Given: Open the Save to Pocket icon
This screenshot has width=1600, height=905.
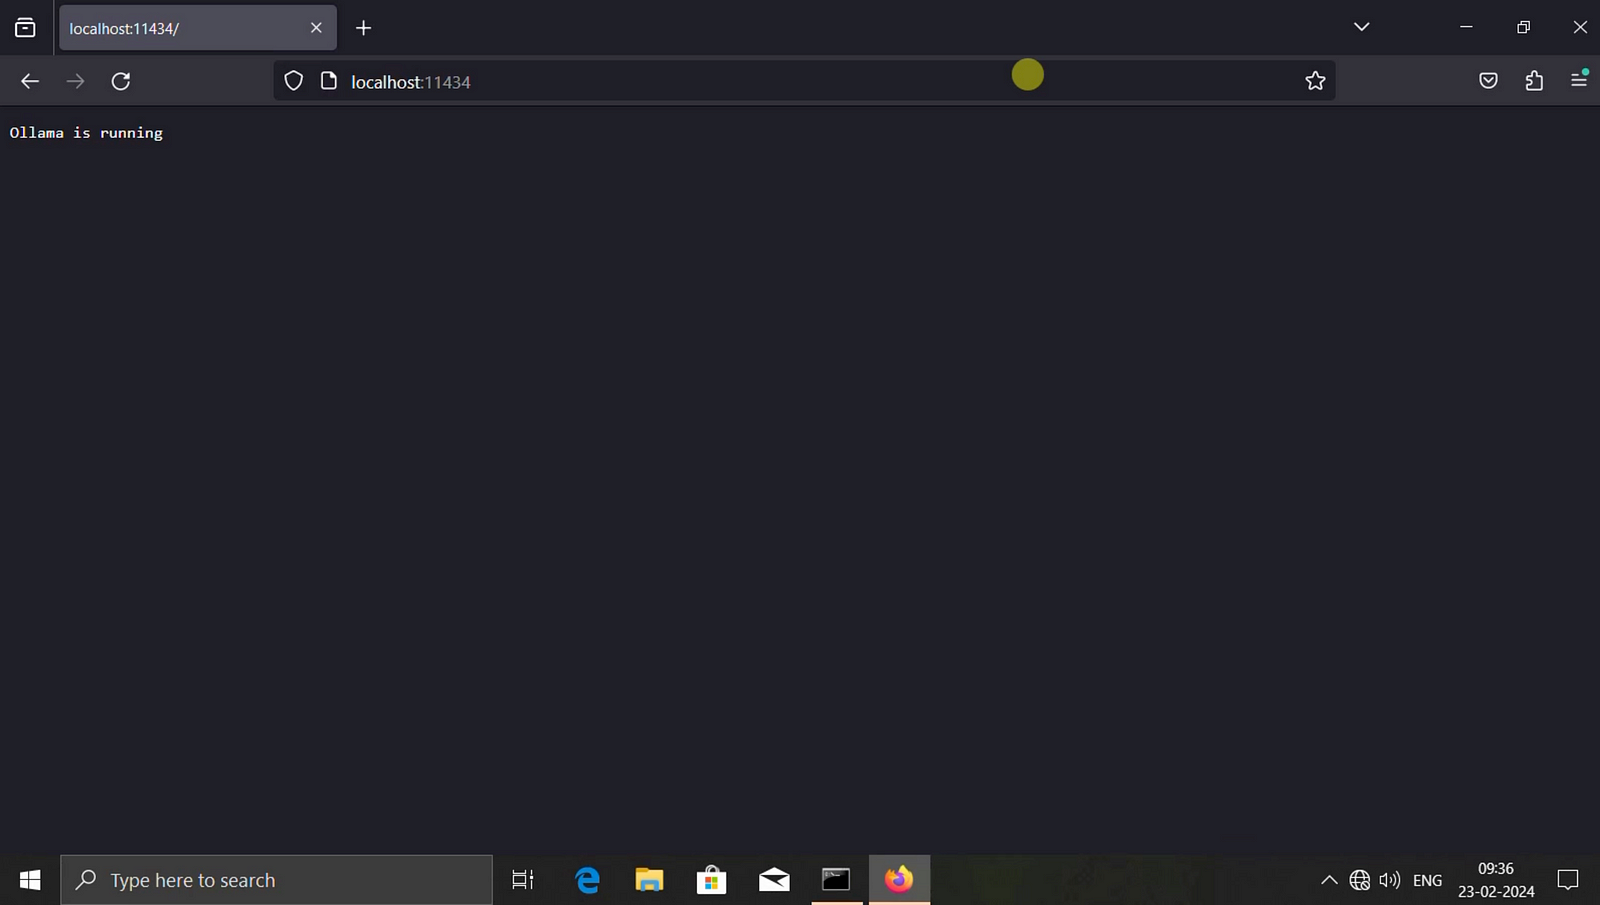Looking at the screenshot, I should pos(1488,81).
